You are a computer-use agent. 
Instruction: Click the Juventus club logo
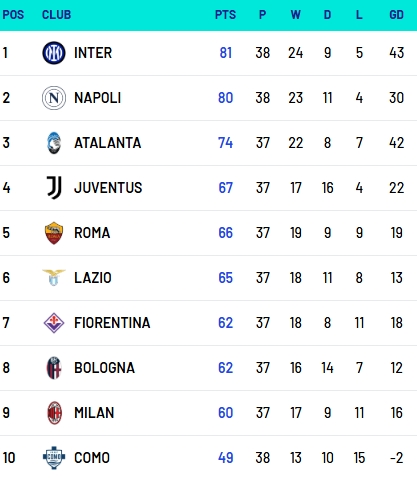[54, 188]
